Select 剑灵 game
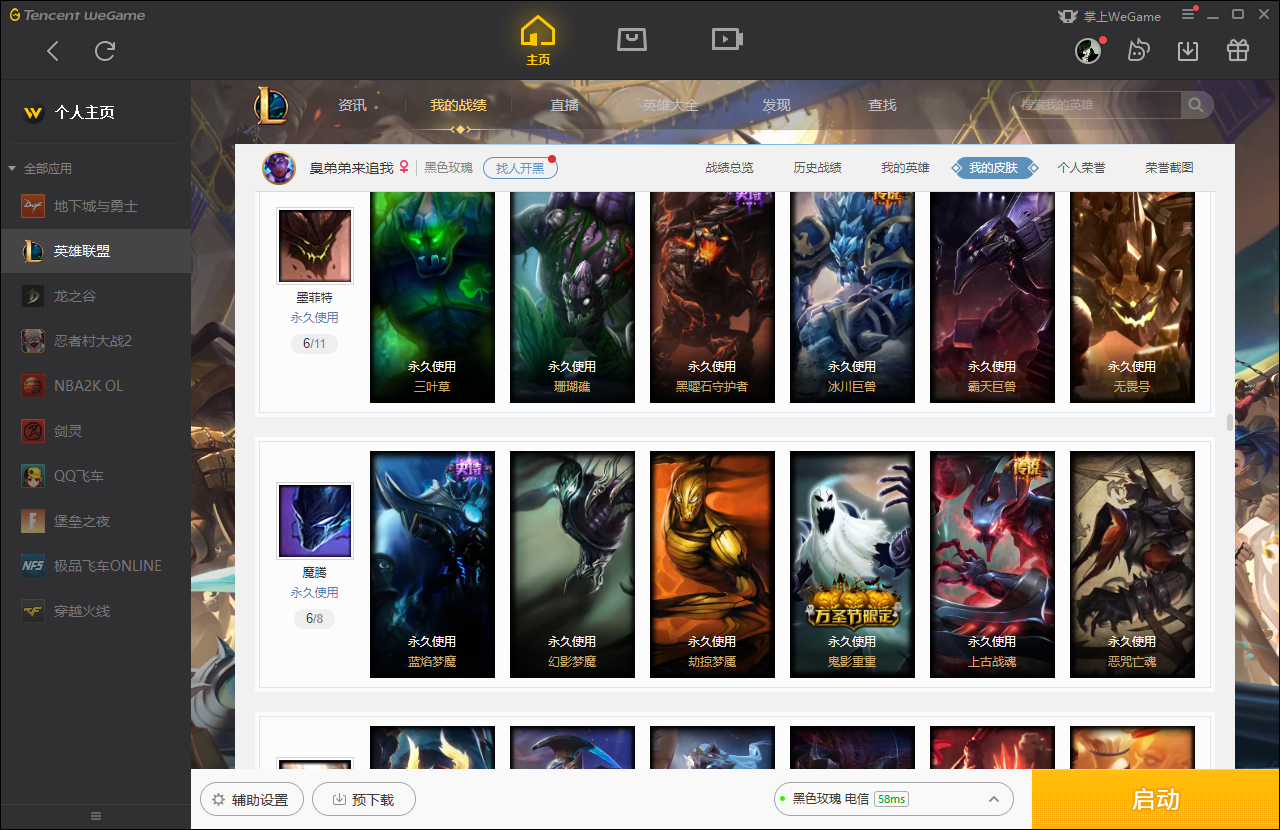Viewport: 1280px width, 830px height. pyautogui.click(x=95, y=431)
